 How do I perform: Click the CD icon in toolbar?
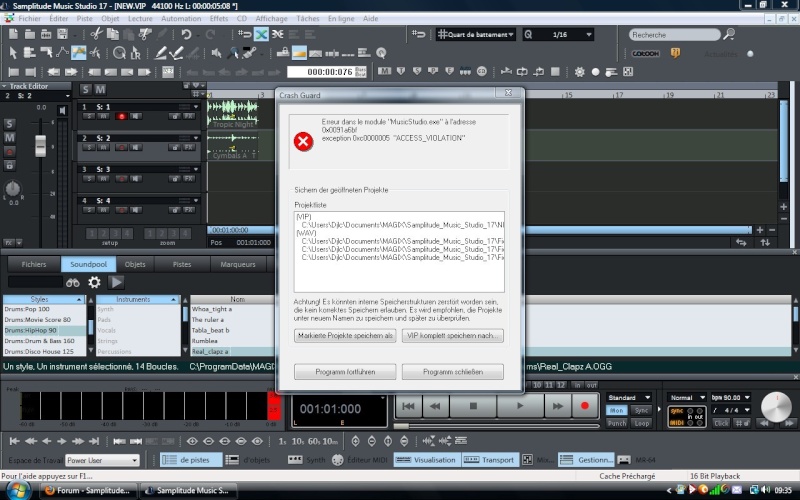pos(482,71)
